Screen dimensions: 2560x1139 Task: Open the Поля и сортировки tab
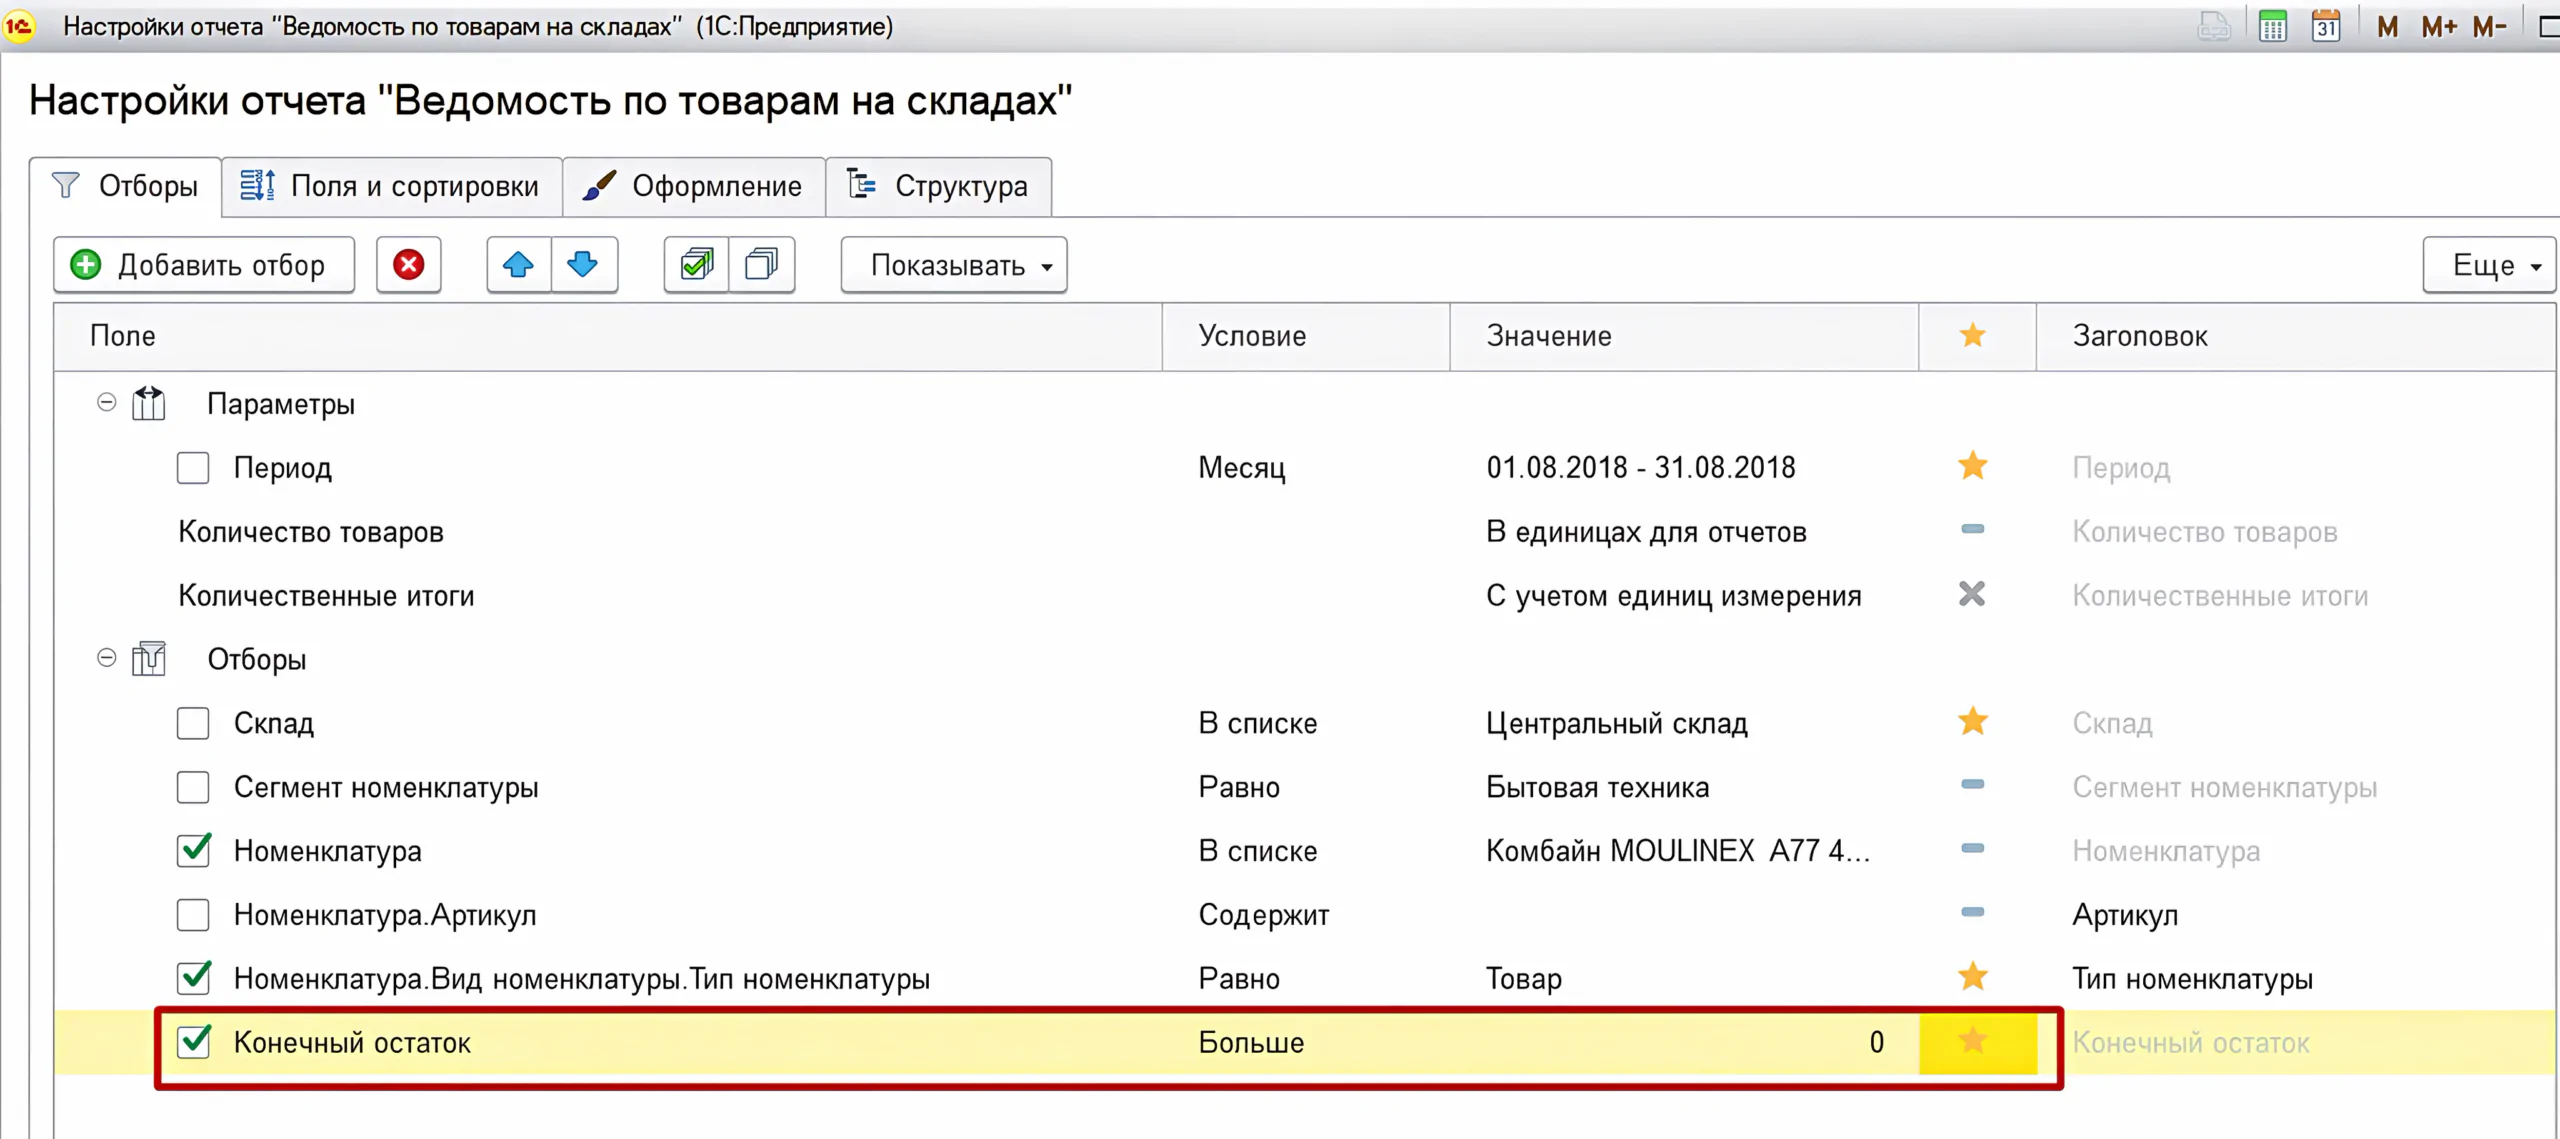[391, 186]
